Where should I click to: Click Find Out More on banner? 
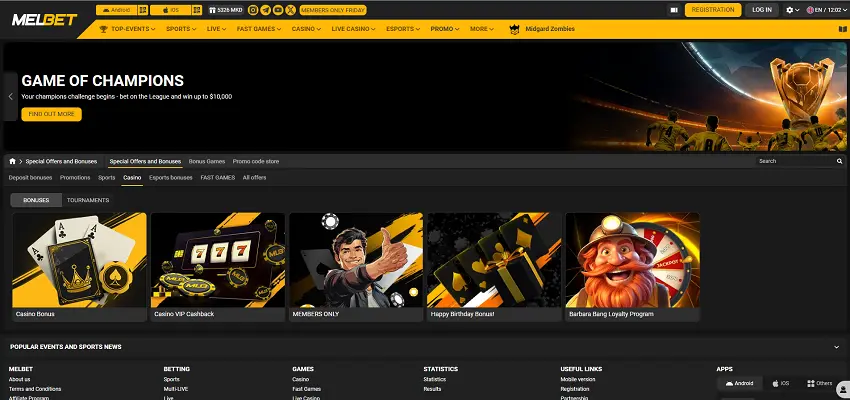point(51,114)
